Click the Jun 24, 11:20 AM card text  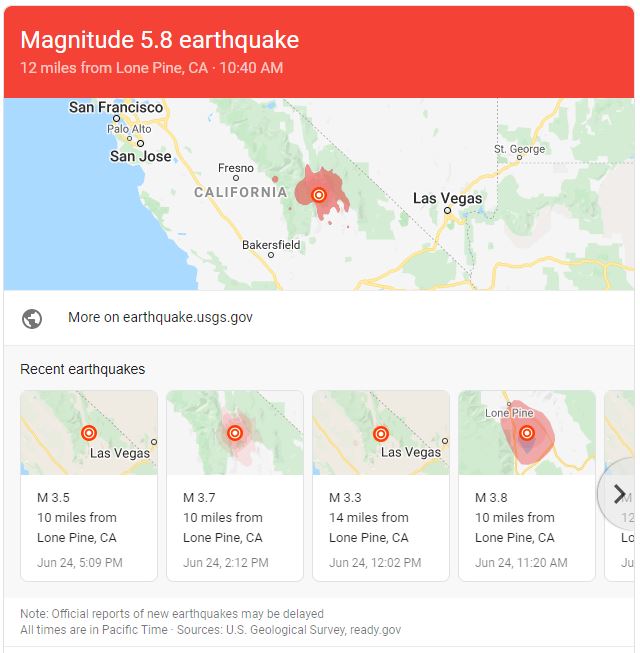(x=521, y=563)
